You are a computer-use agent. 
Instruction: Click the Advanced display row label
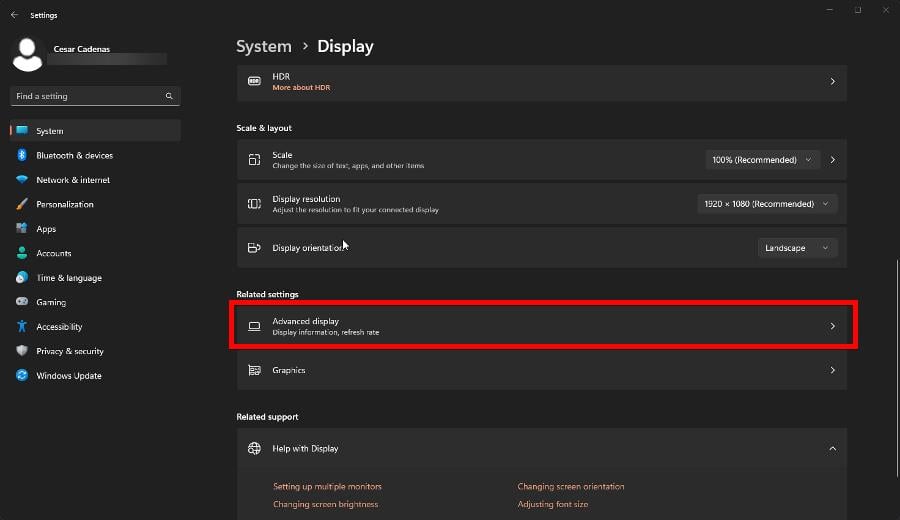point(305,321)
